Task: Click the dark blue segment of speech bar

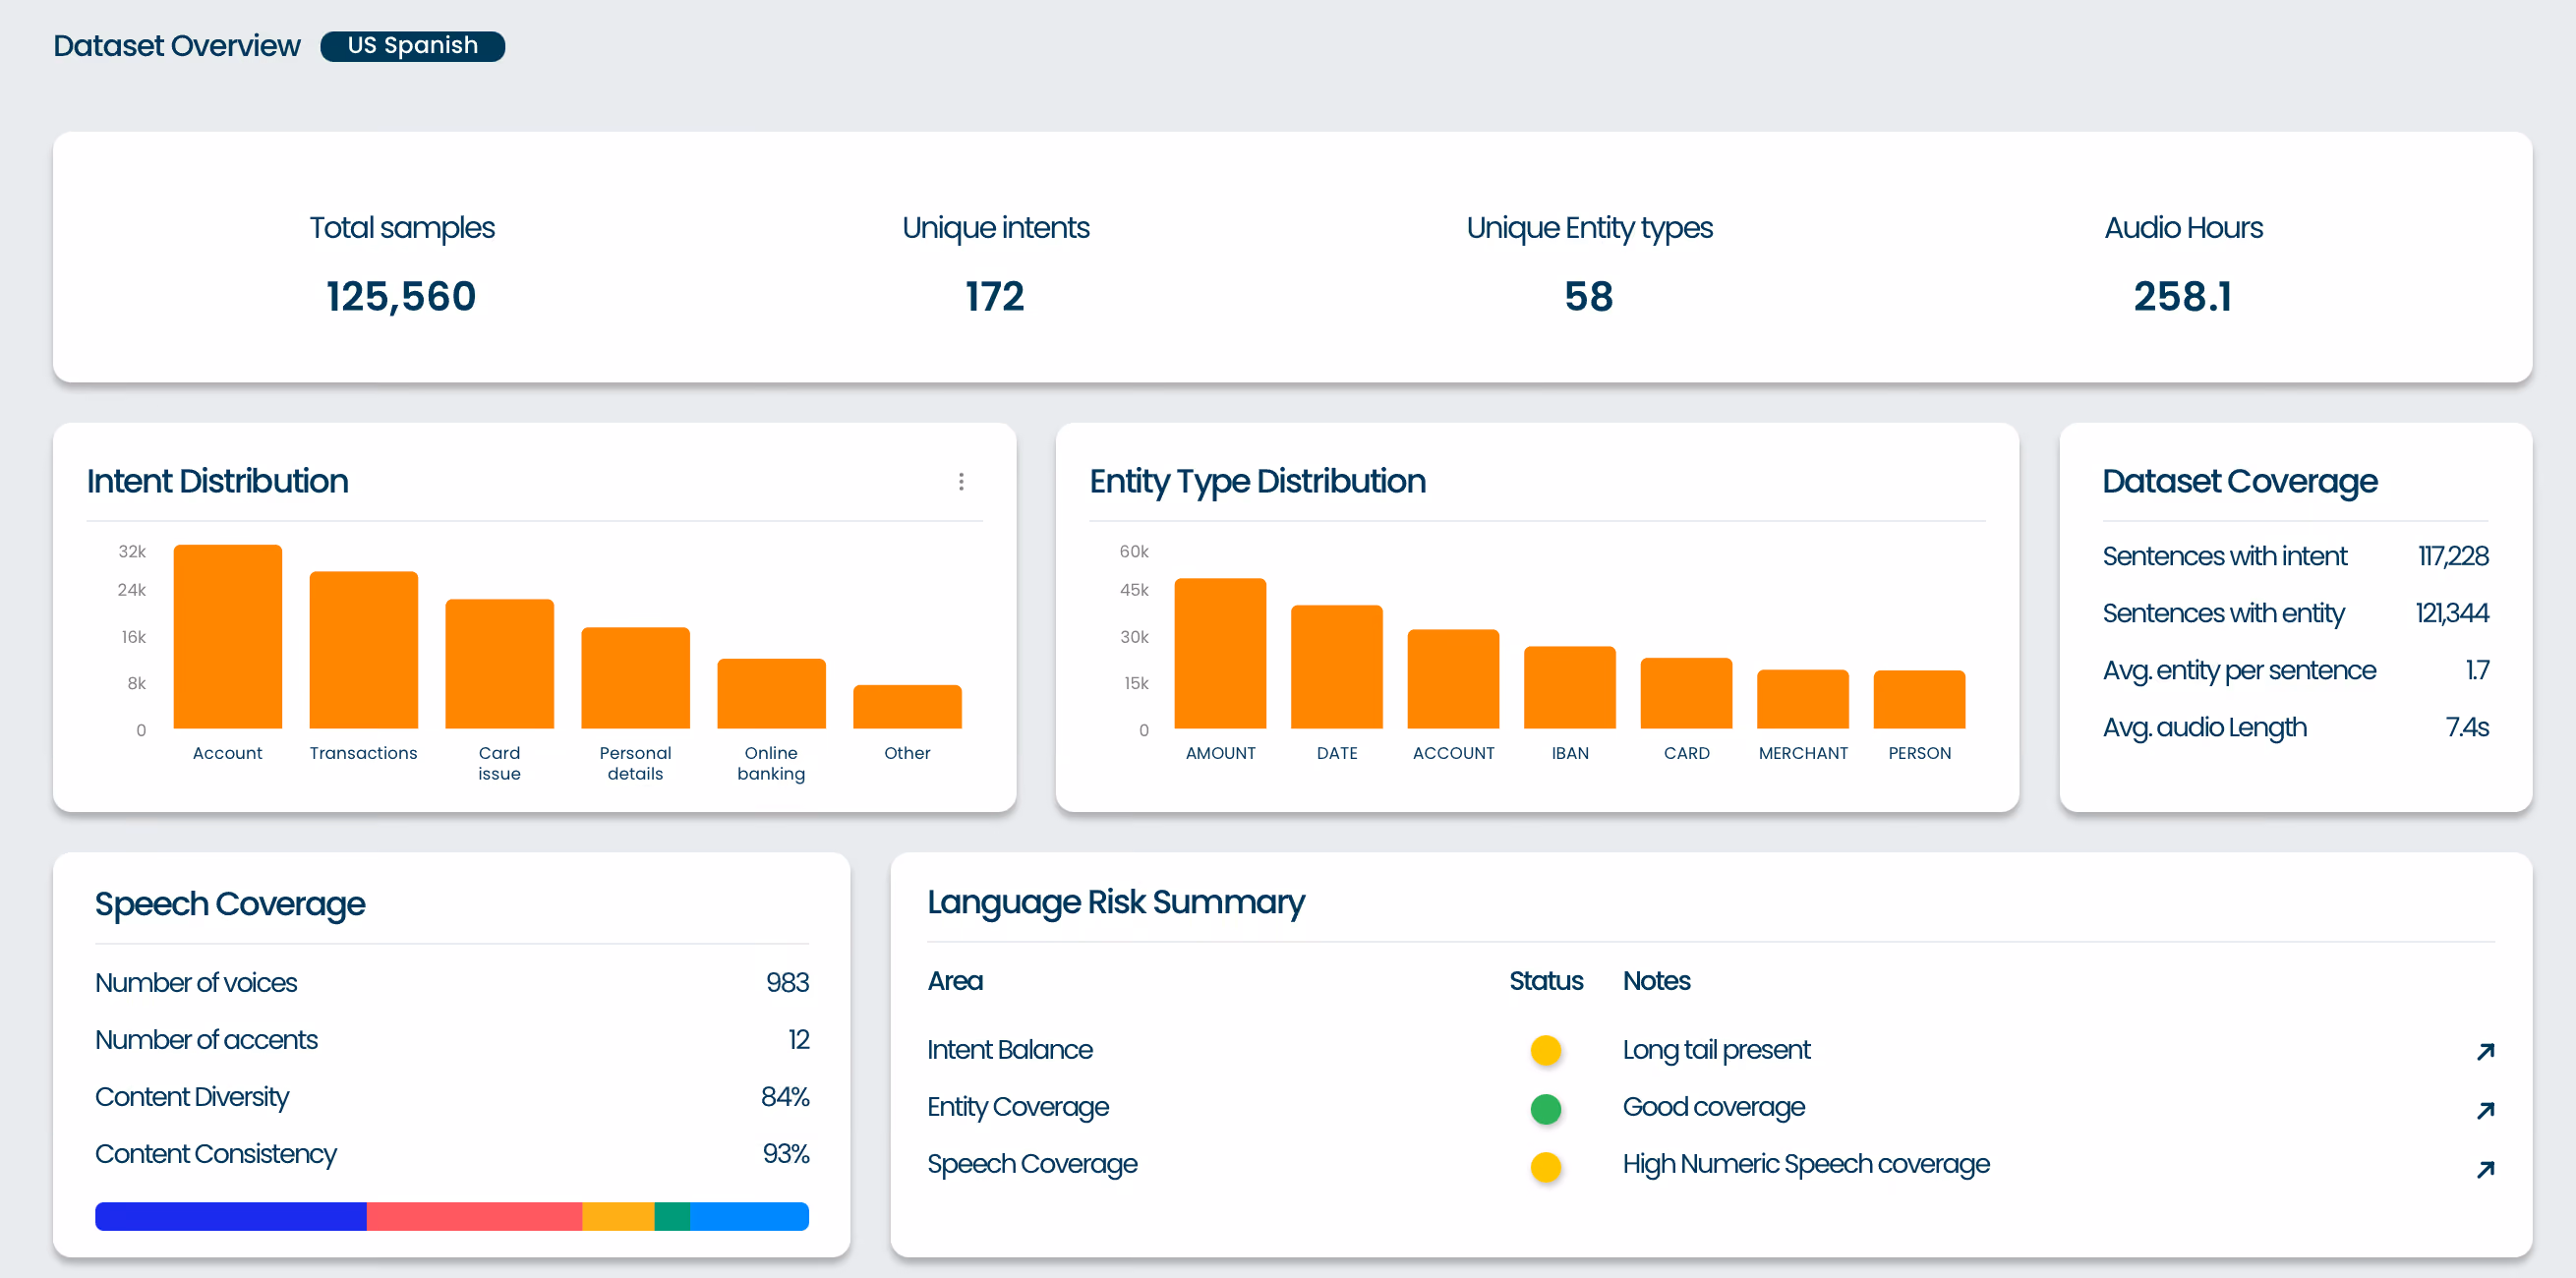Action: tap(230, 1216)
